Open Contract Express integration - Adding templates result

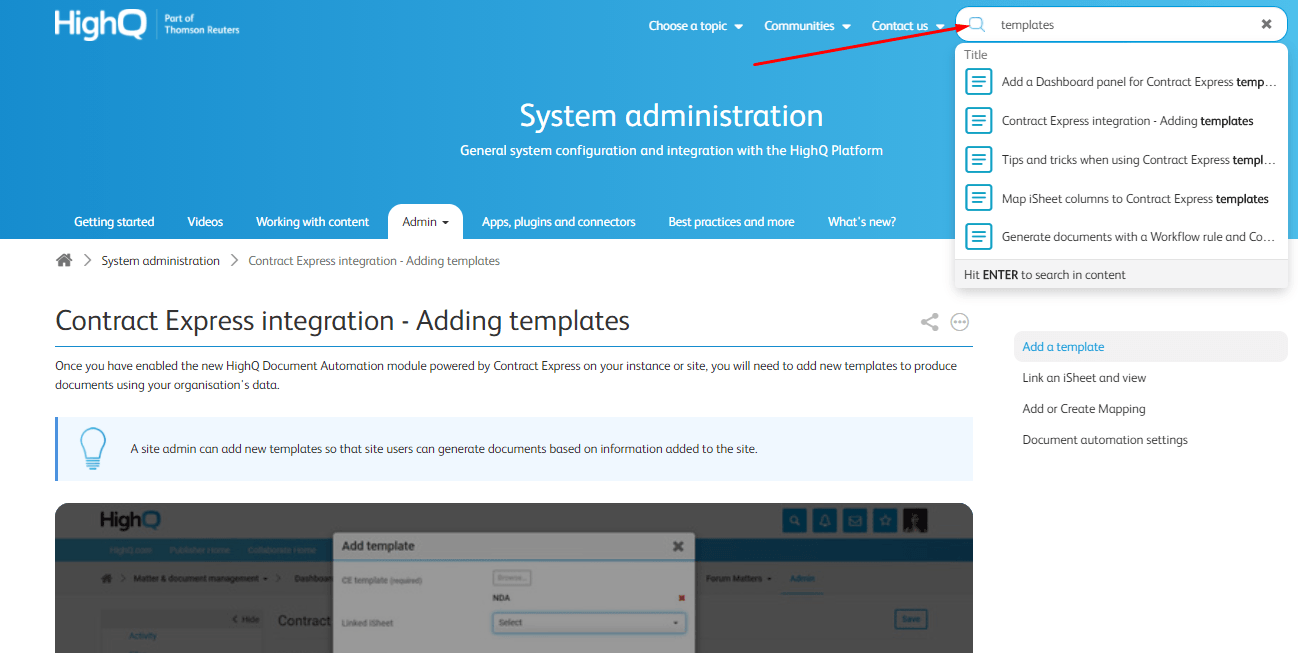point(1121,121)
